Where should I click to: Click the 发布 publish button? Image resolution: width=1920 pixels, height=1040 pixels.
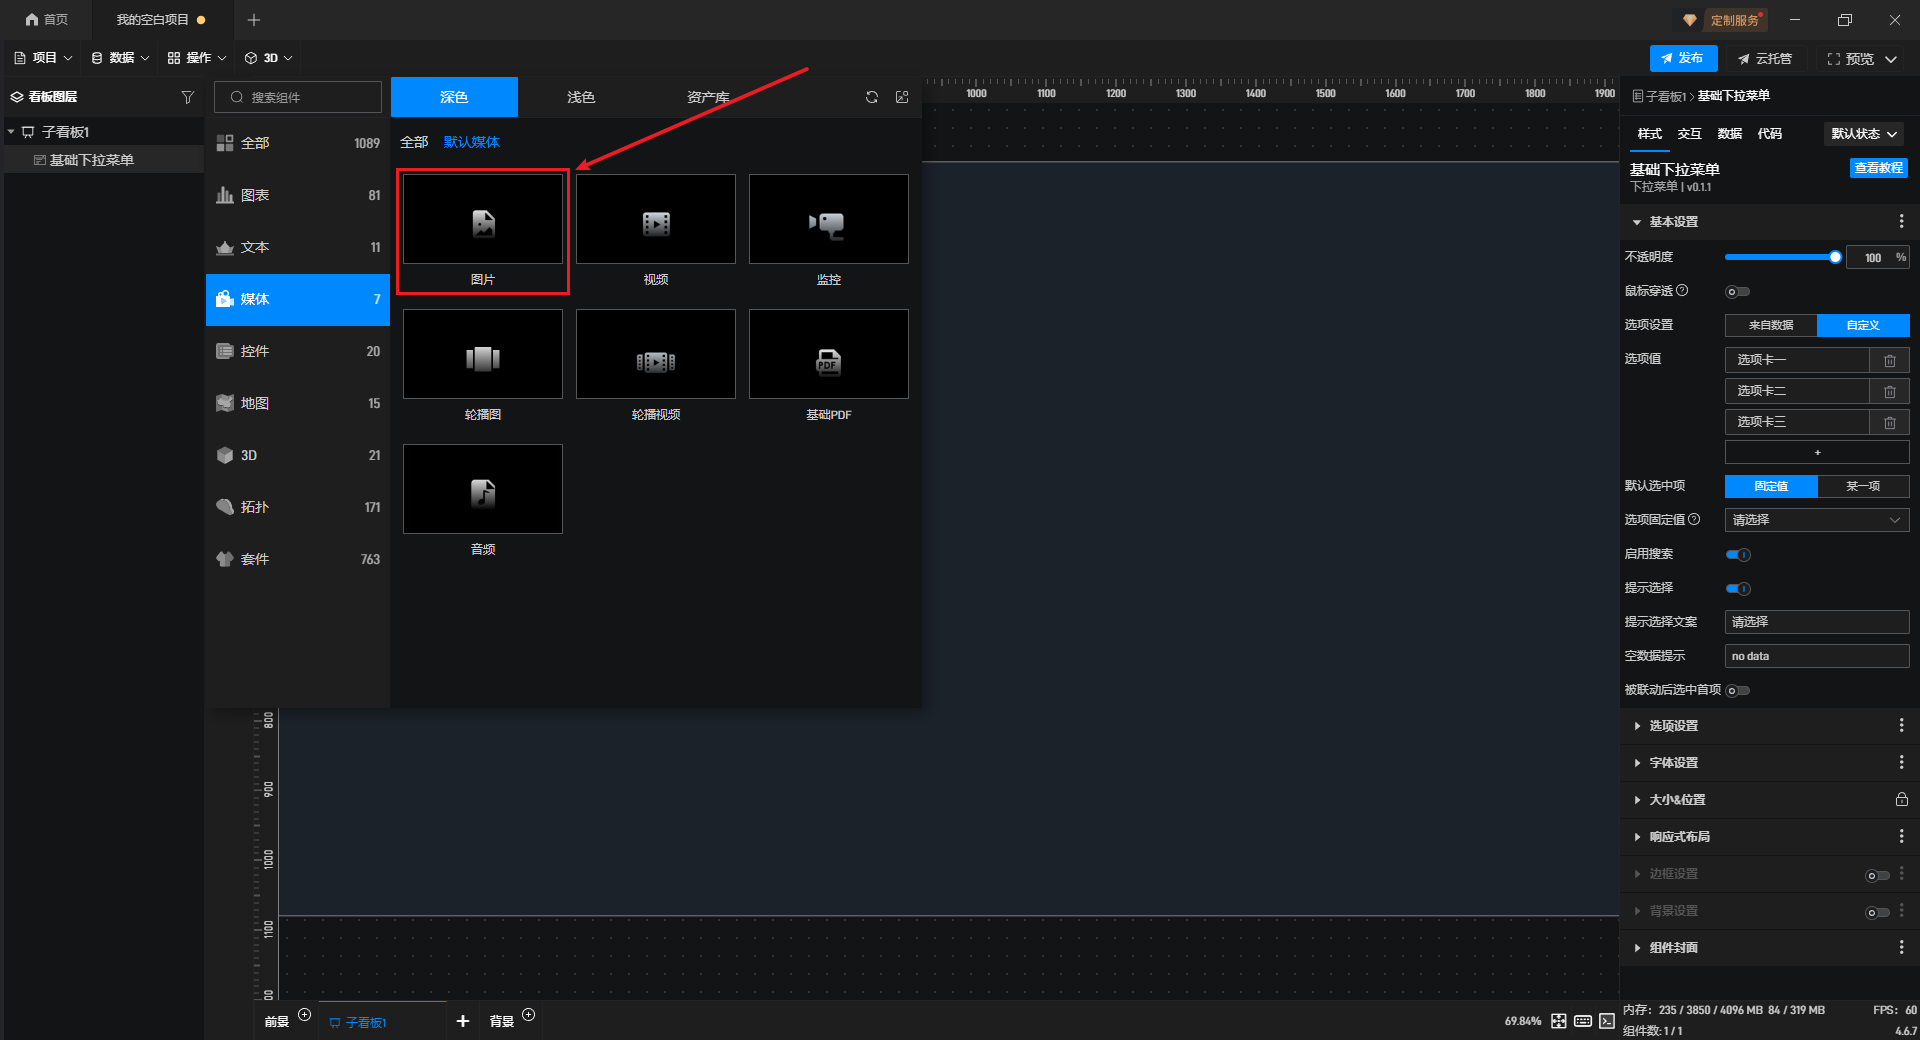(x=1683, y=58)
